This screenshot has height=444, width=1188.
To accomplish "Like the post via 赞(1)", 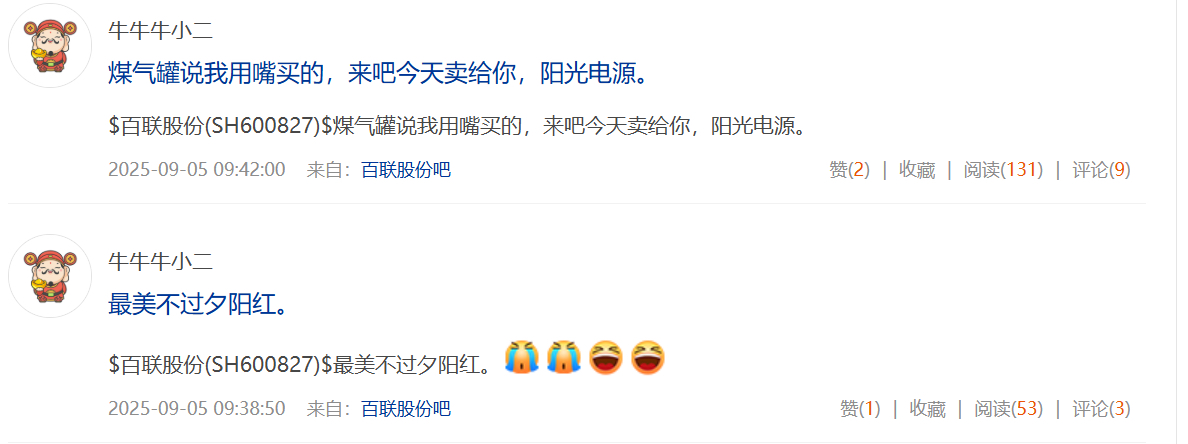I will [860, 409].
